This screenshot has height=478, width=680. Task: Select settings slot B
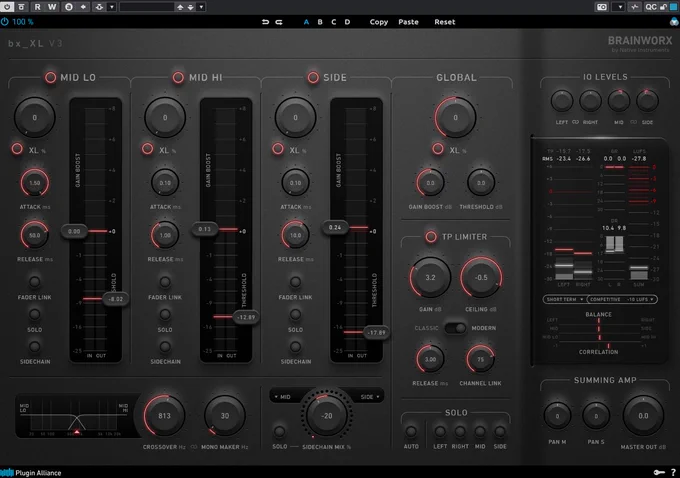click(x=320, y=22)
